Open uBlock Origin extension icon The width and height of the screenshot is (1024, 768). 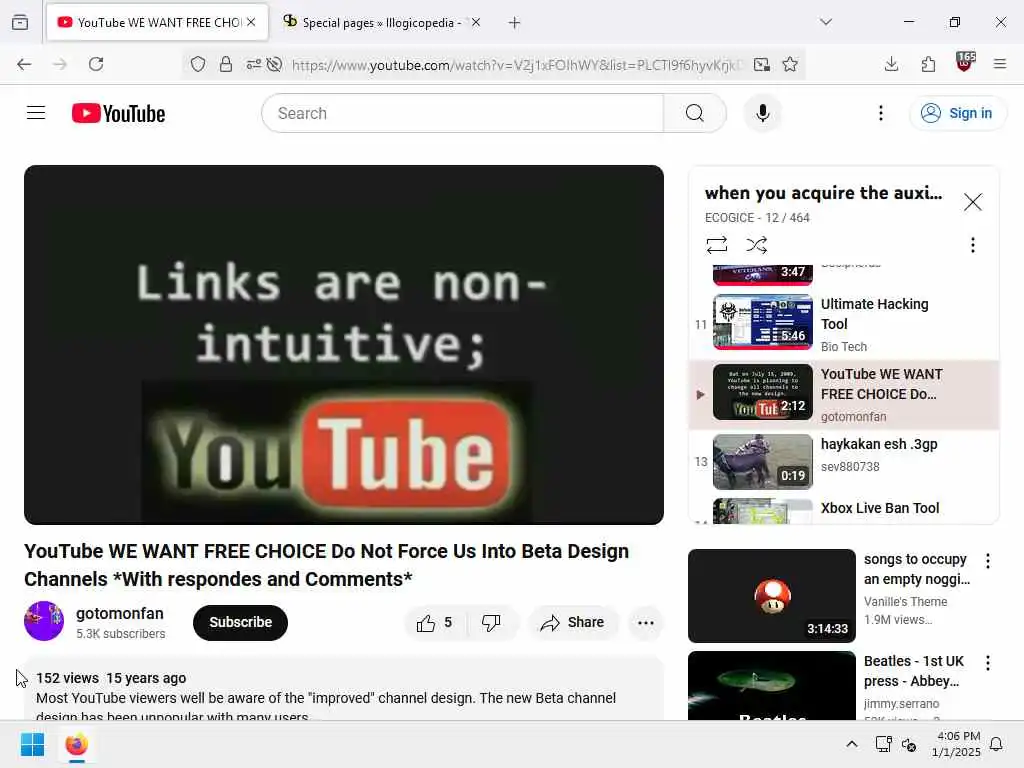coord(965,62)
